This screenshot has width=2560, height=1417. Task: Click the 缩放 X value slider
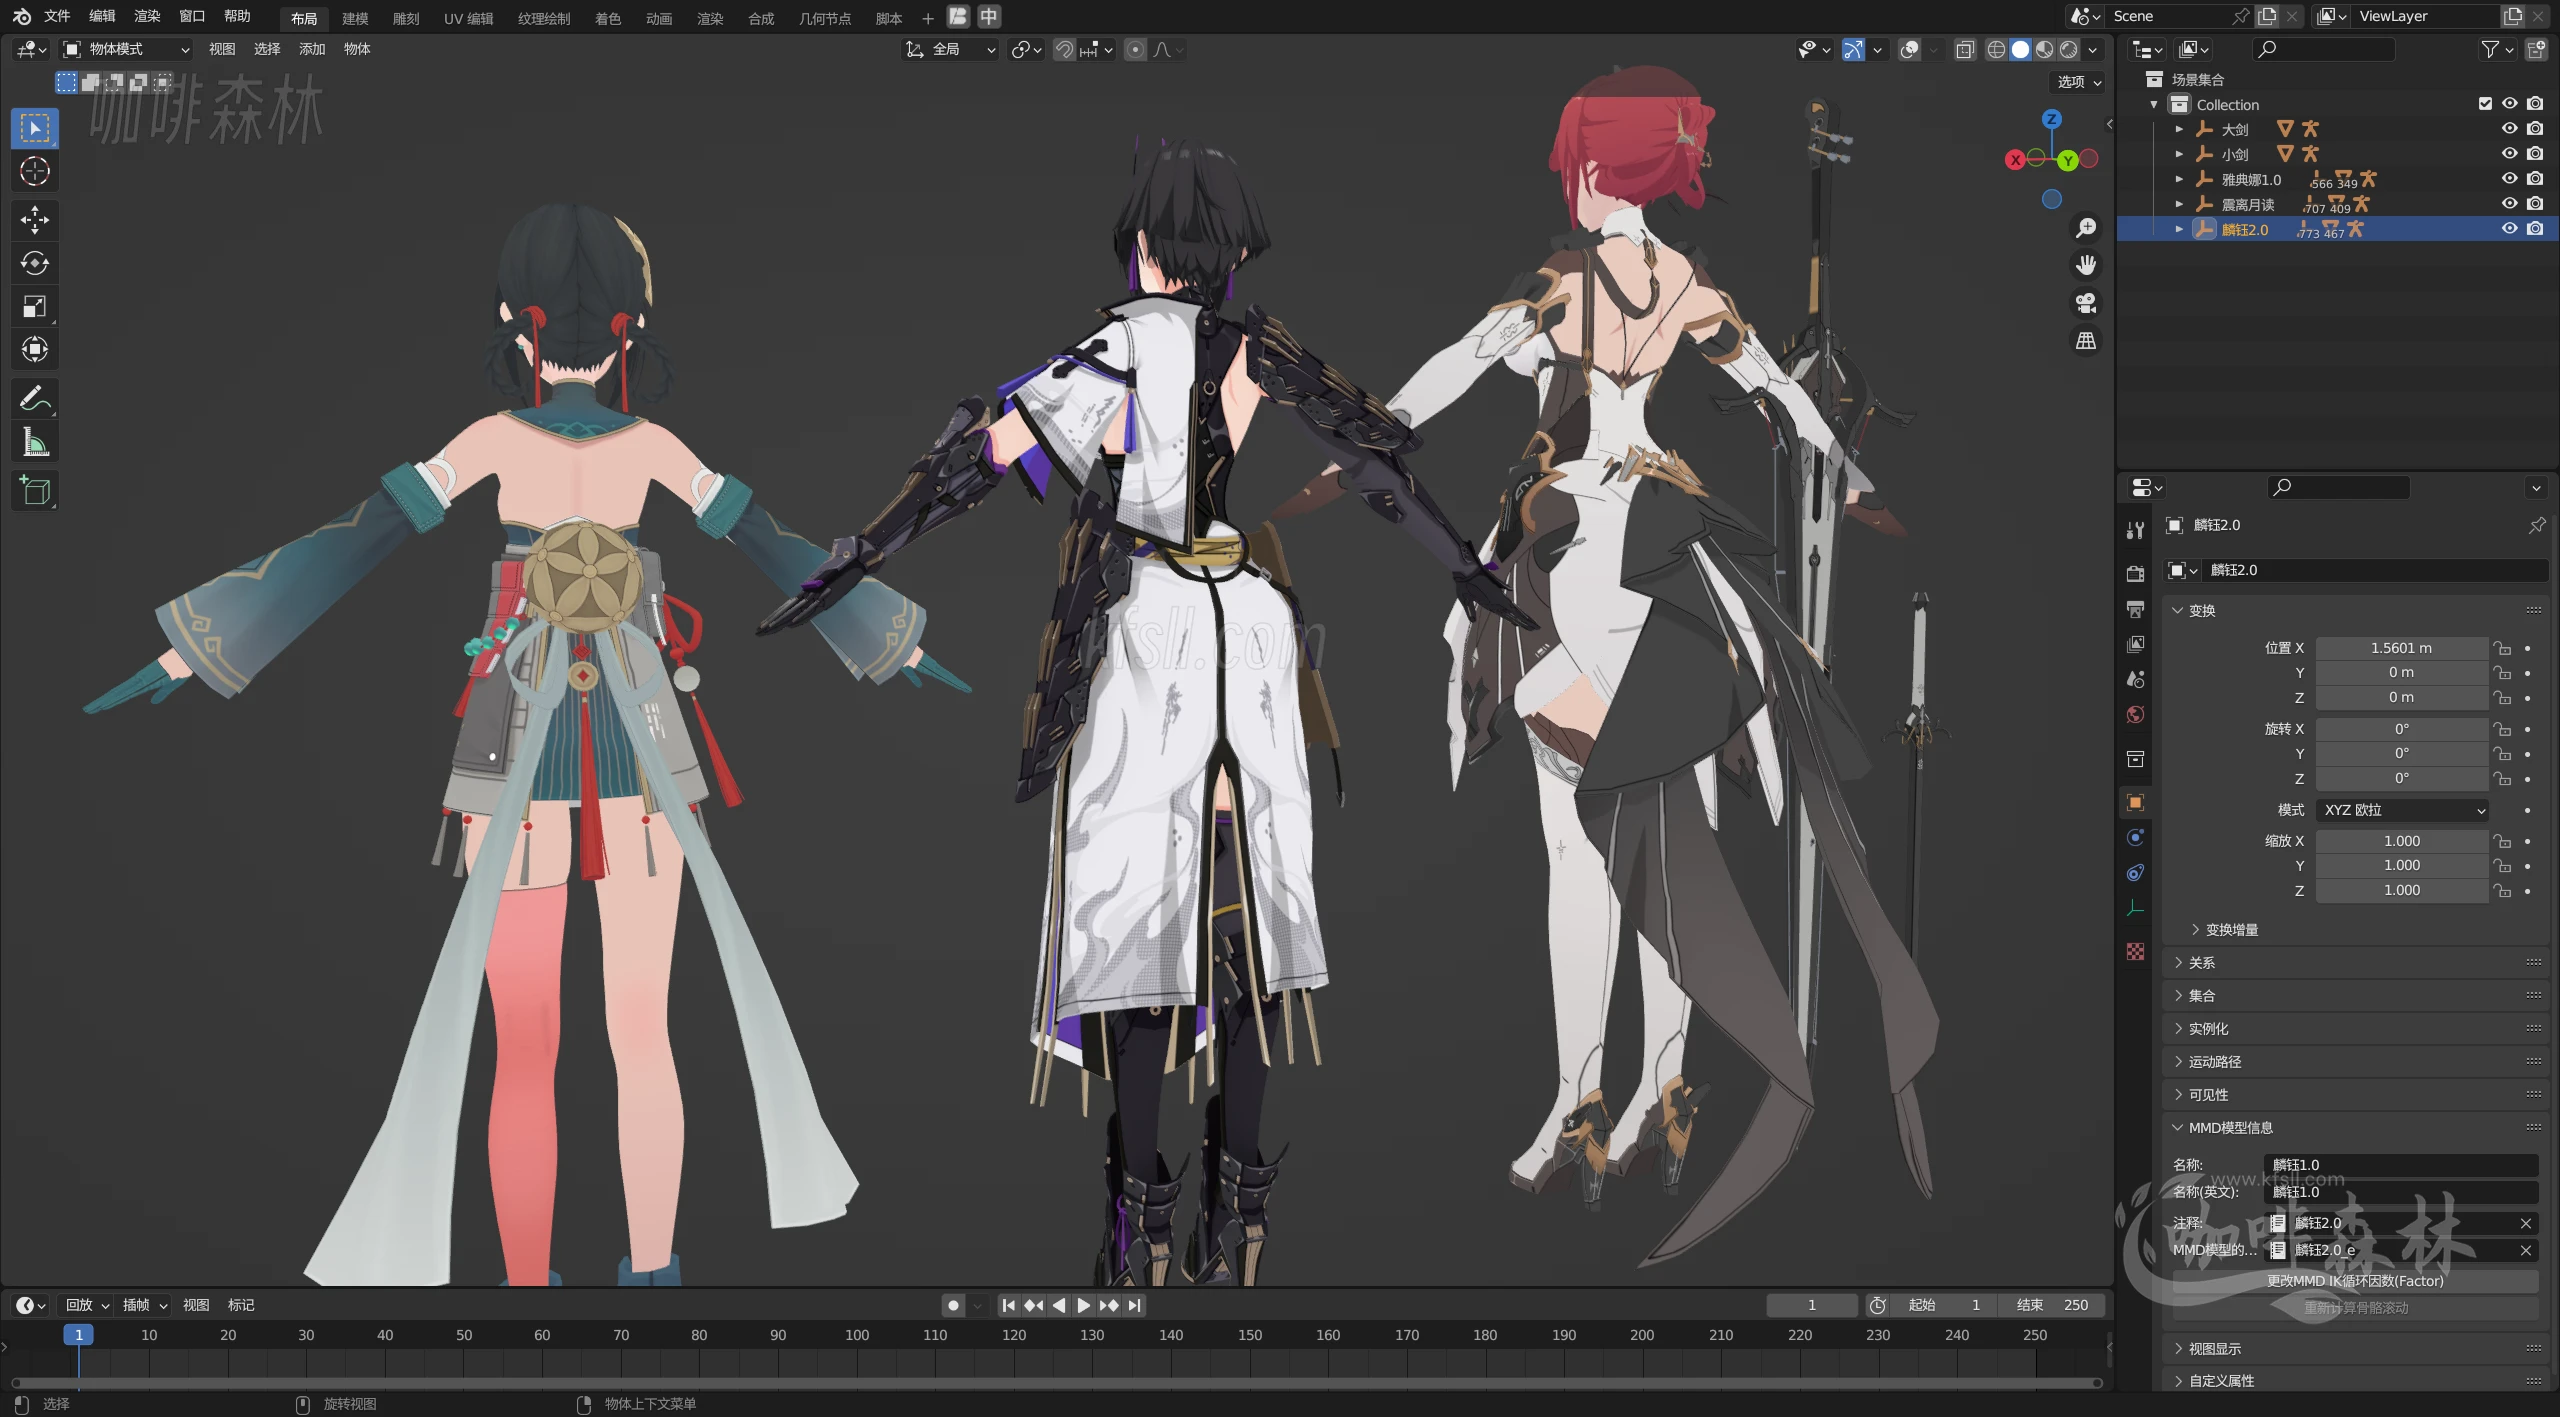point(2402,841)
